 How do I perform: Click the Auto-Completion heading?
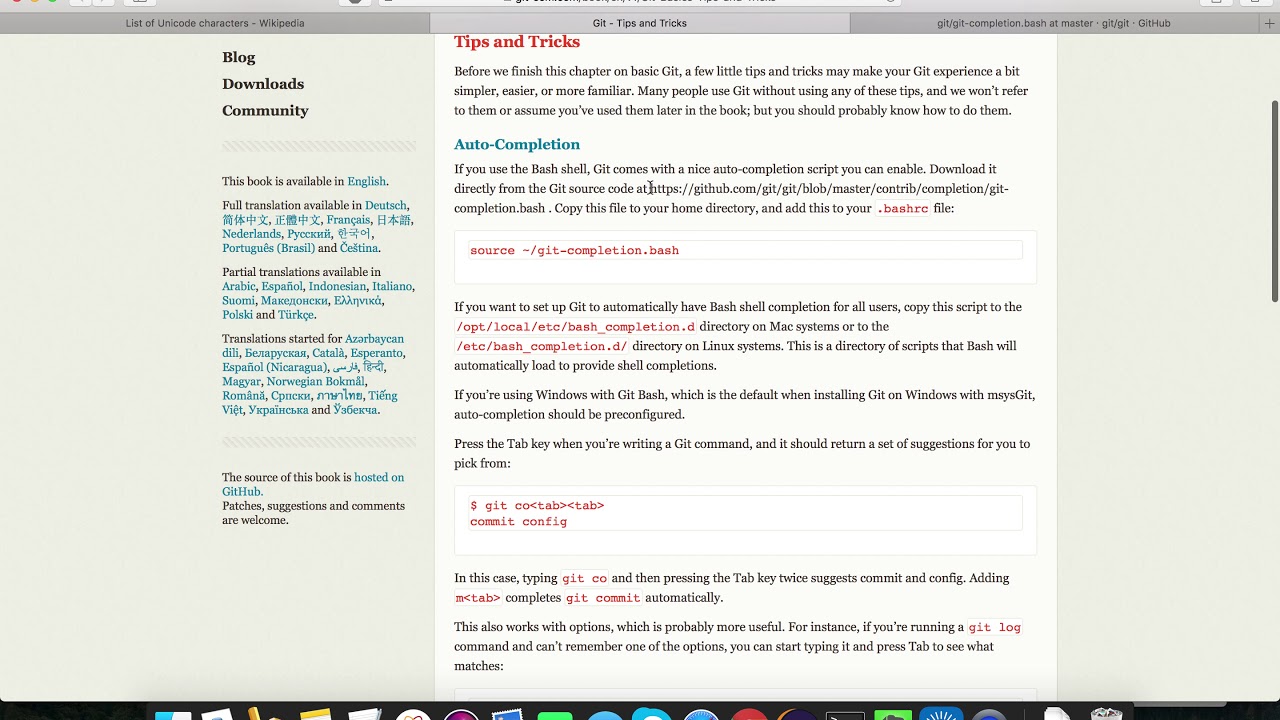[517, 144]
